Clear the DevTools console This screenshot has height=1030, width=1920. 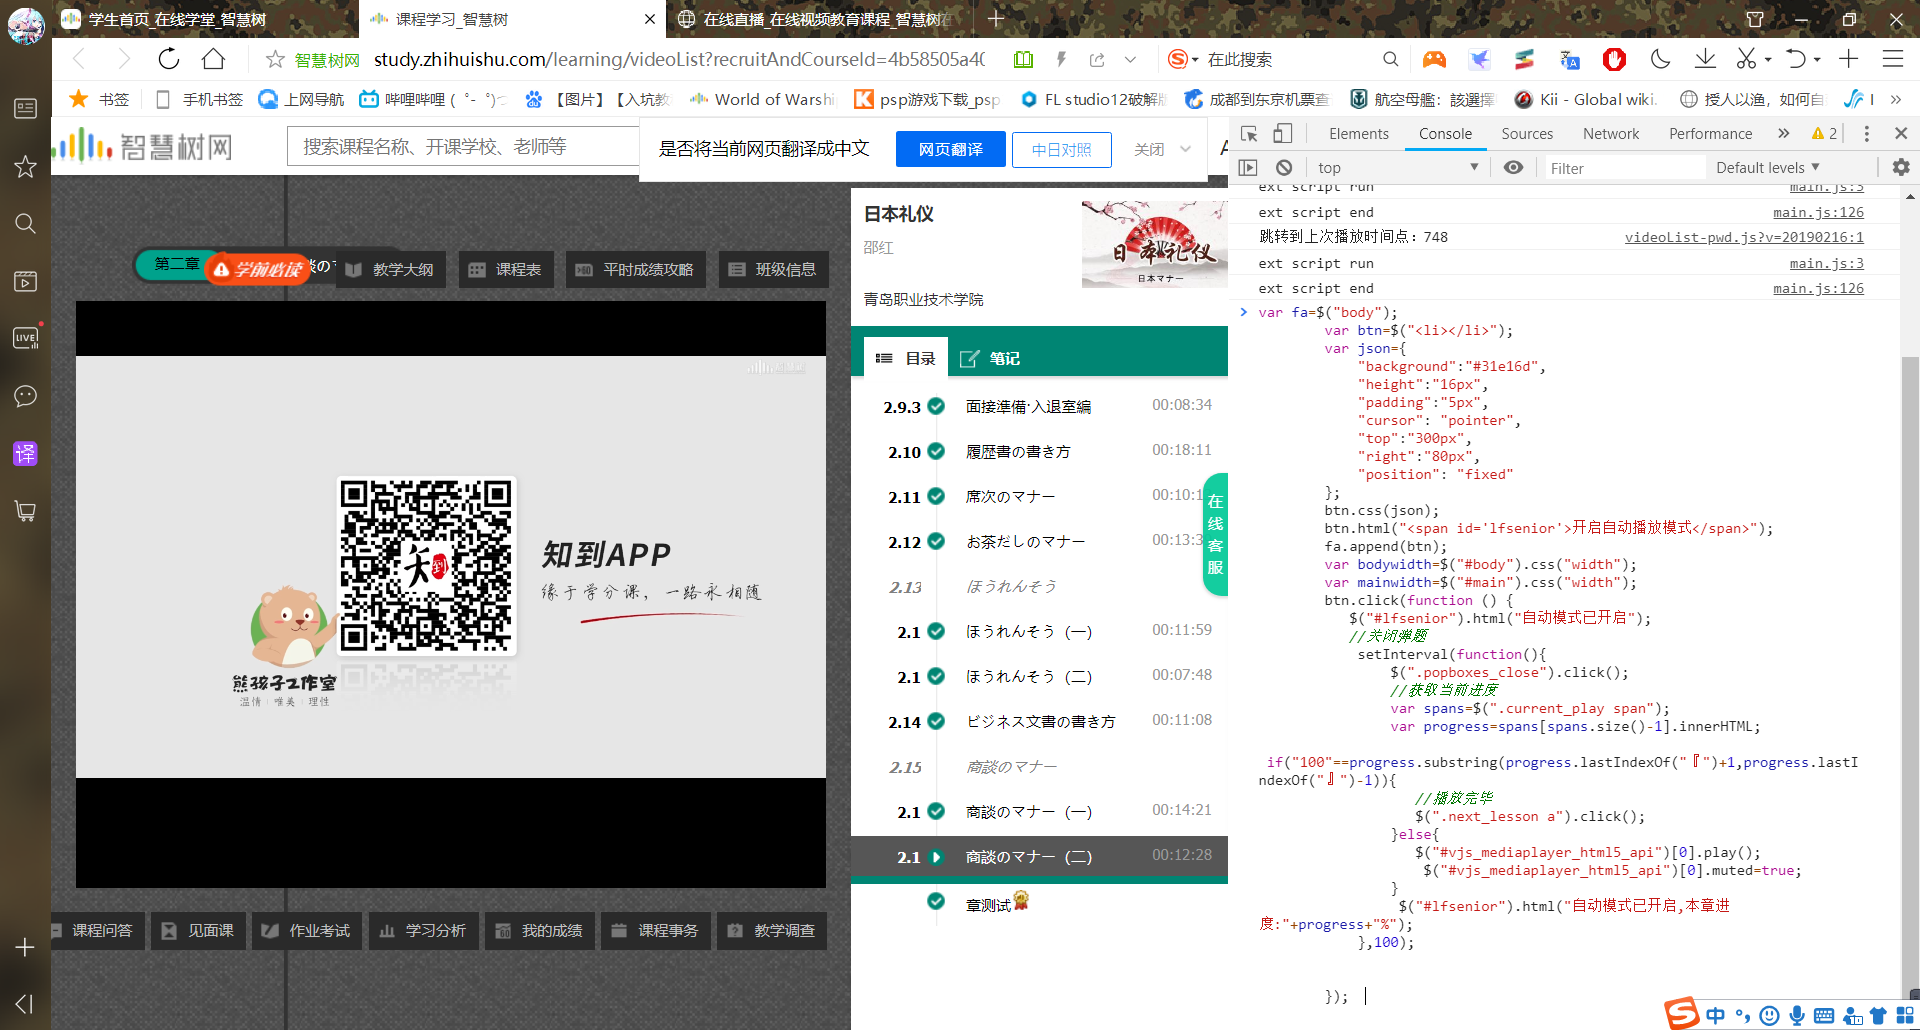[x=1284, y=167]
